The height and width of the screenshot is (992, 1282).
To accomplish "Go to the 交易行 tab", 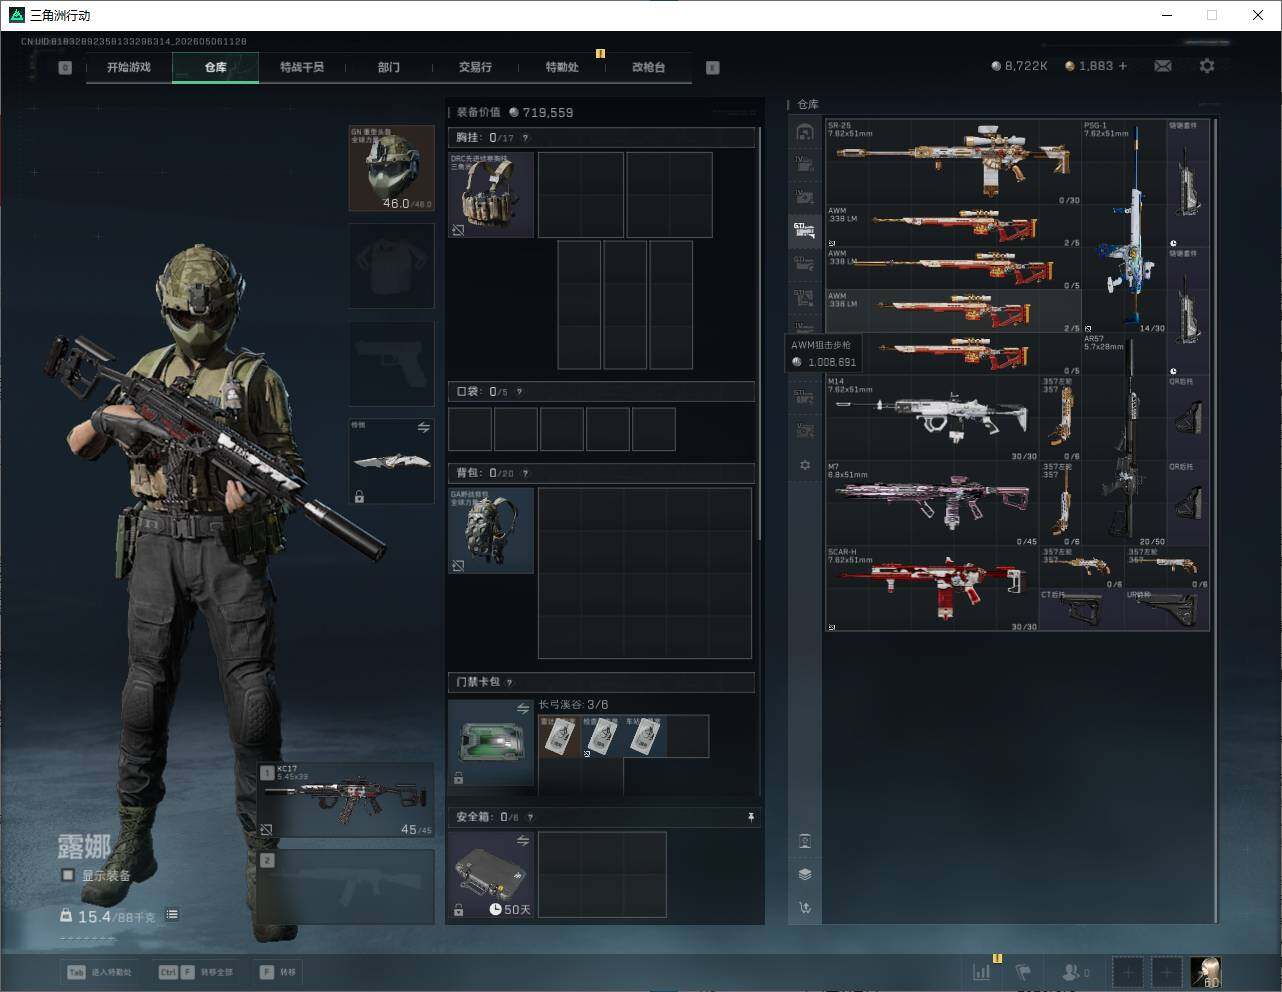I will click(475, 67).
